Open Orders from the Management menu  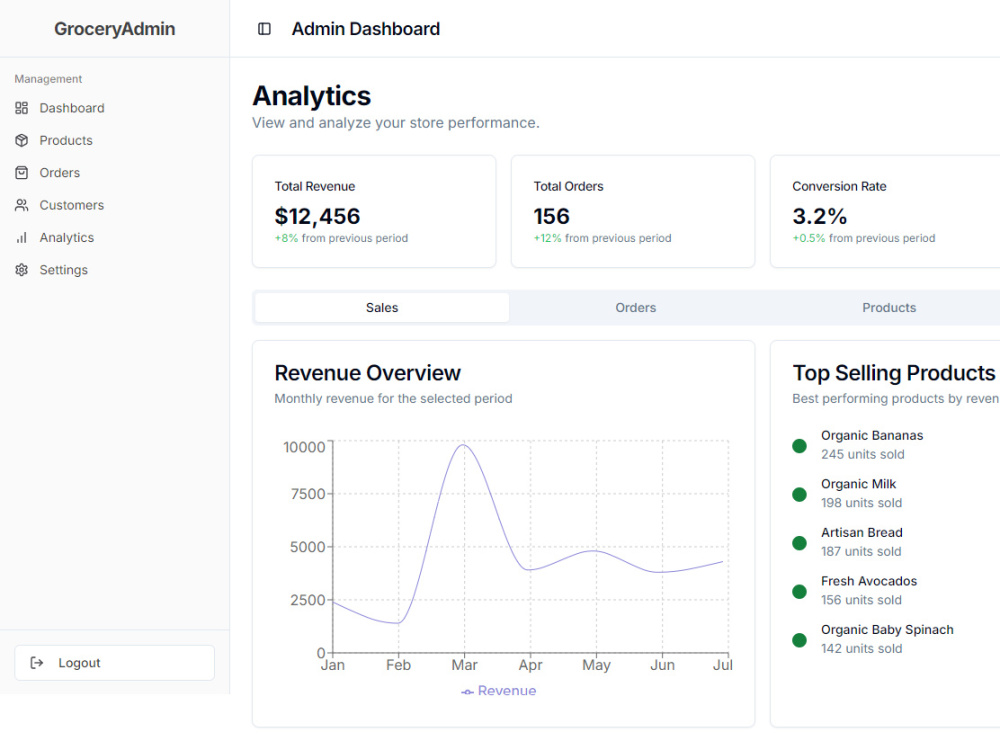pos(115,173)
